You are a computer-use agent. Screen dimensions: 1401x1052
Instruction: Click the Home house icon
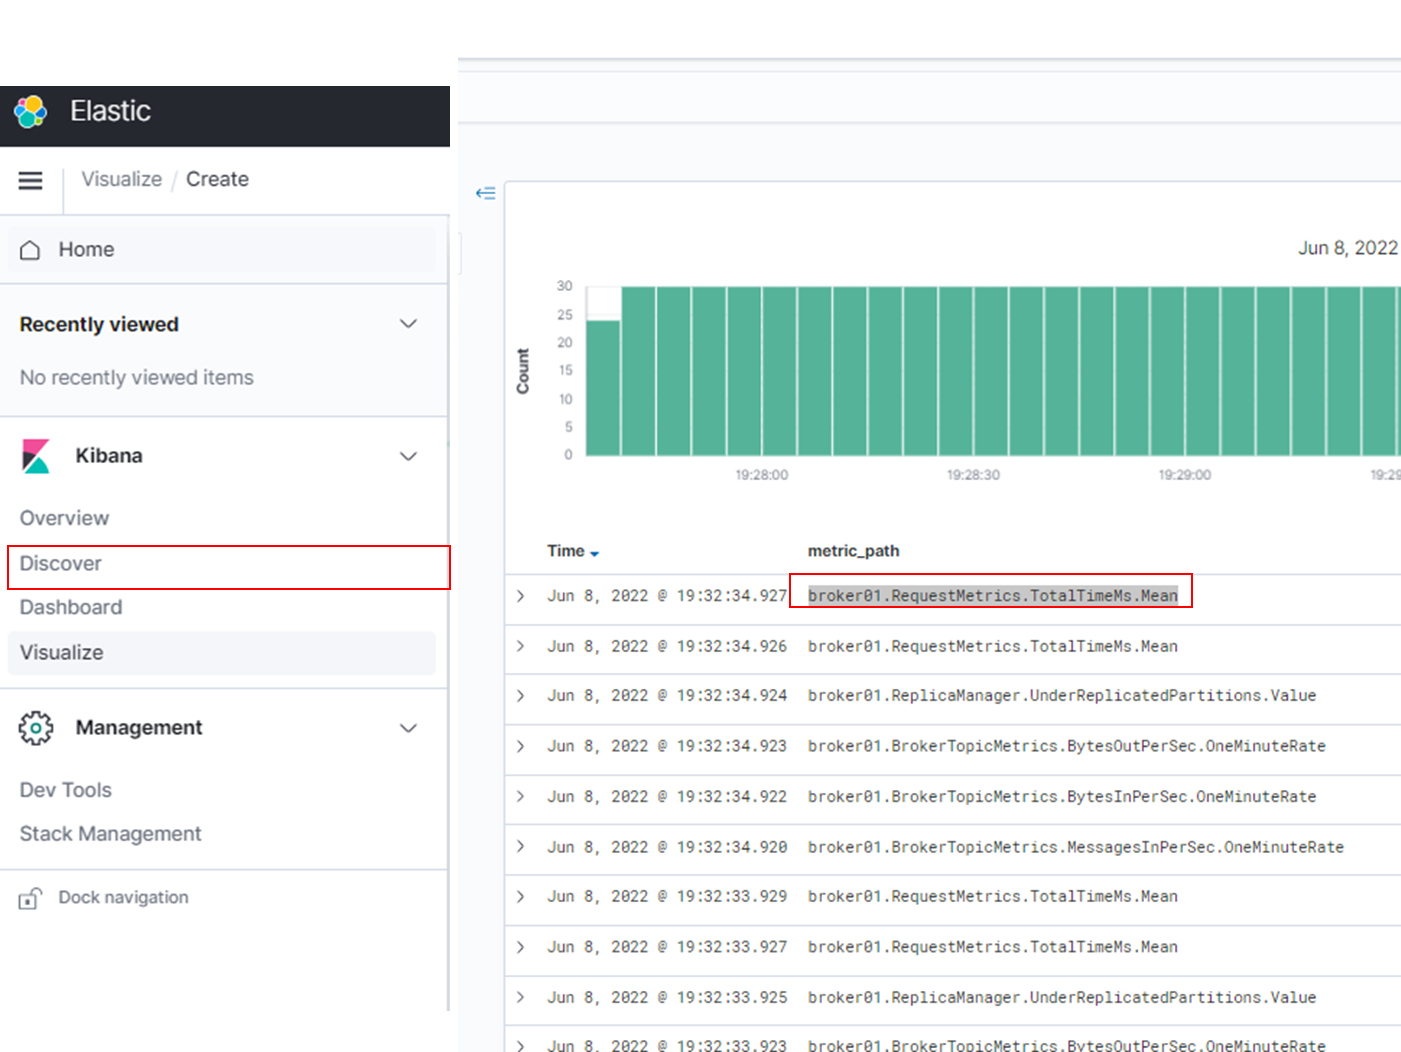[x=30, y=250]
